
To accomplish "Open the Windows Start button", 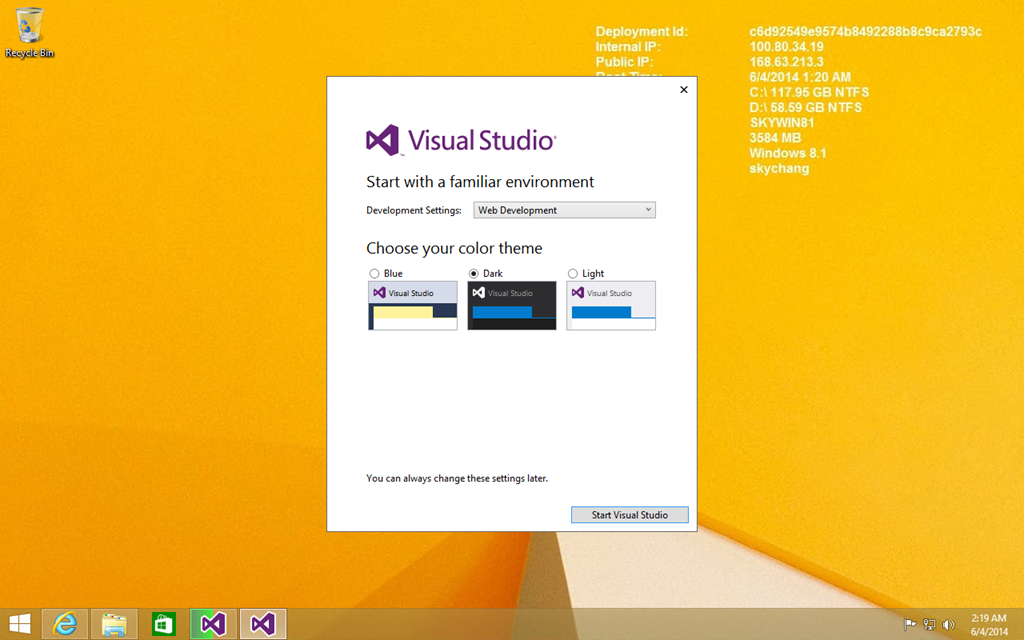I will [x=20, y=624].
